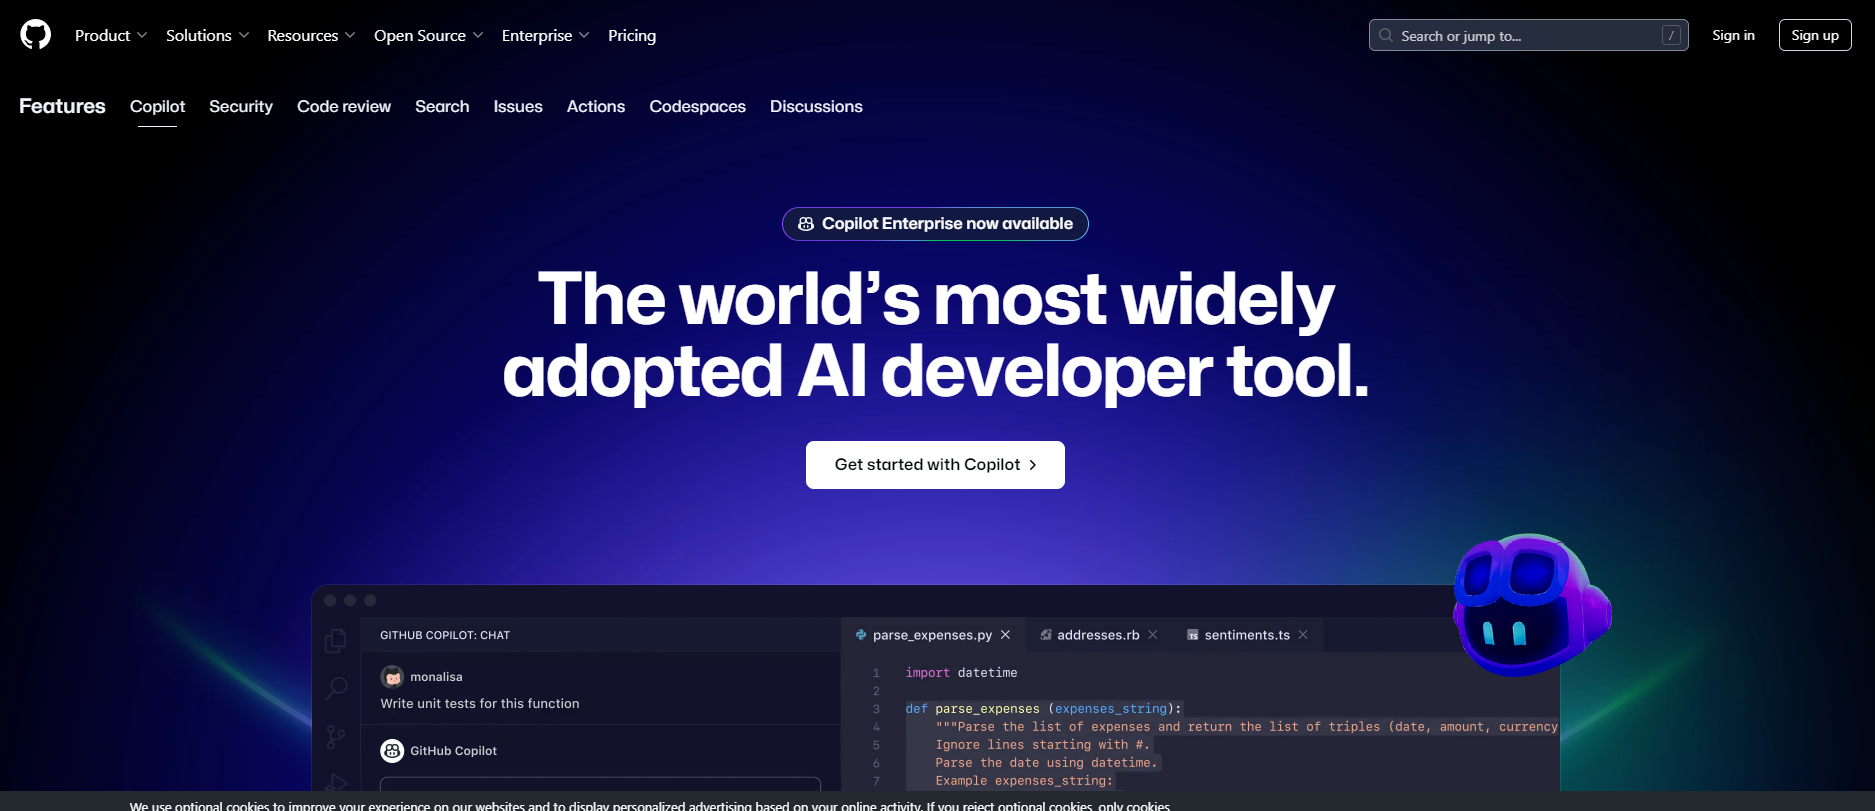
Task: Focus the Search or jump to field
Action: [1528, 35]
